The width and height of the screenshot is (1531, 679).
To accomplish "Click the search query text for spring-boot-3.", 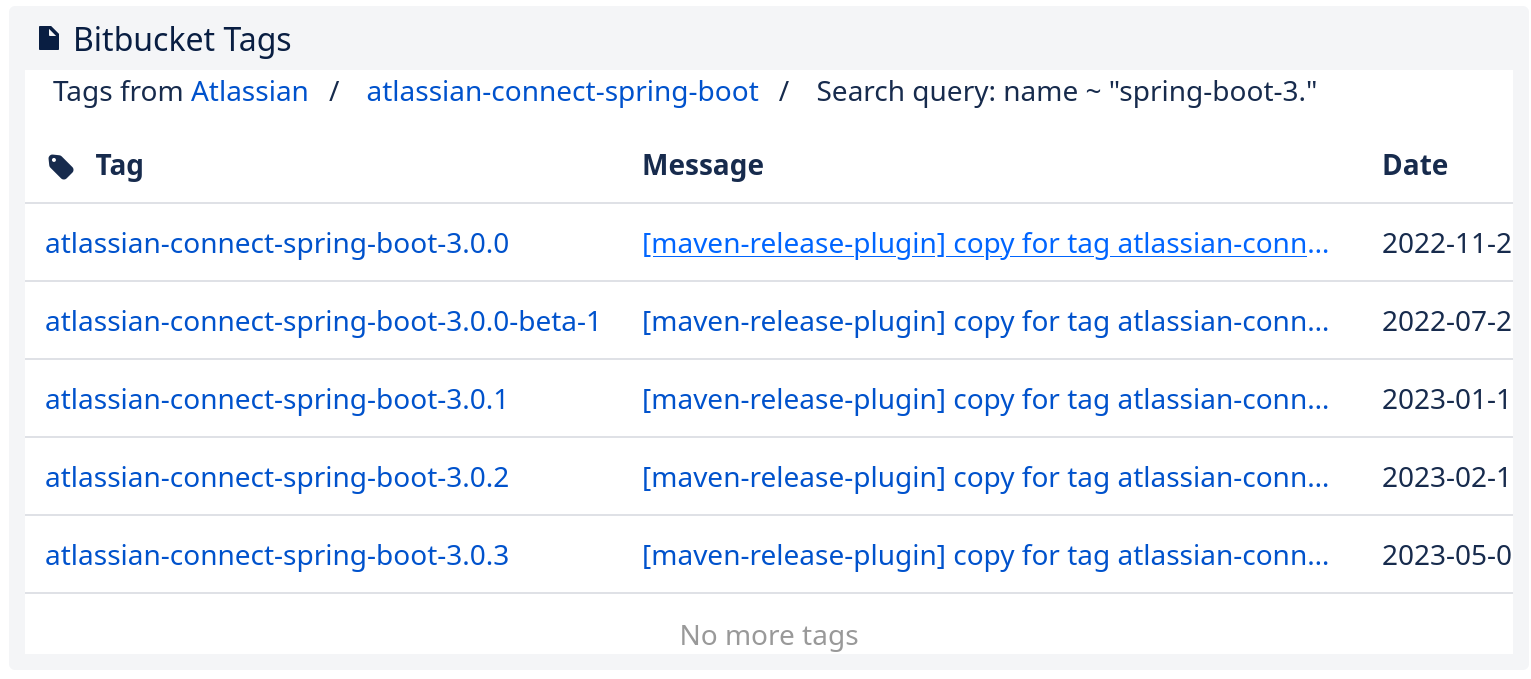I will click(1066, 92).
